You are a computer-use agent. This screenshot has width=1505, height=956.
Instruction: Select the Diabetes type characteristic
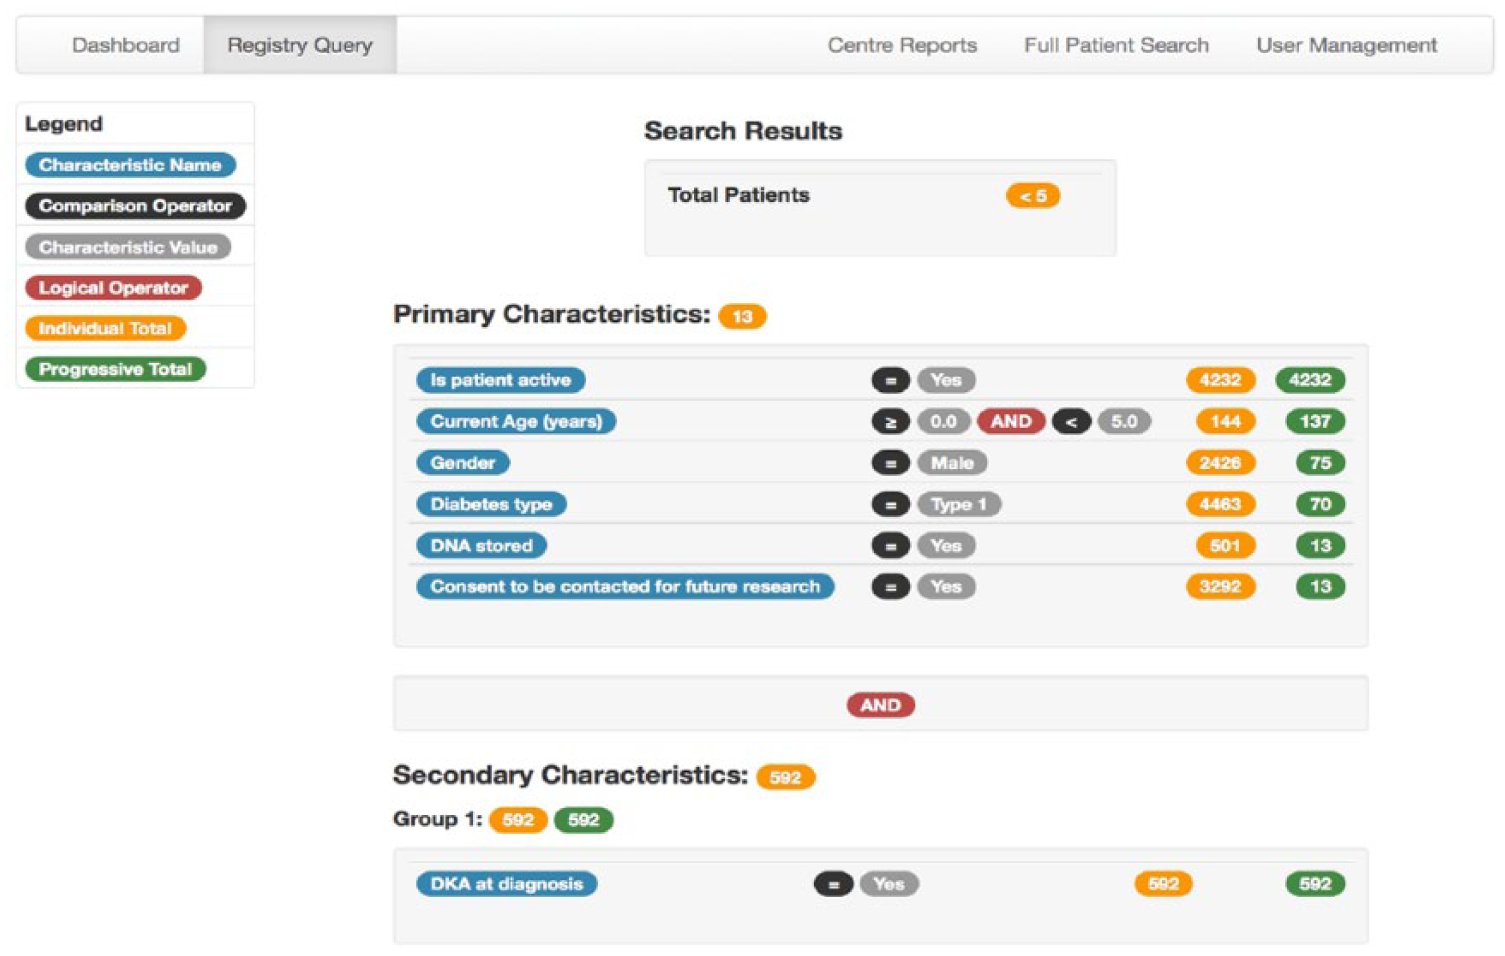pos(492,504)
